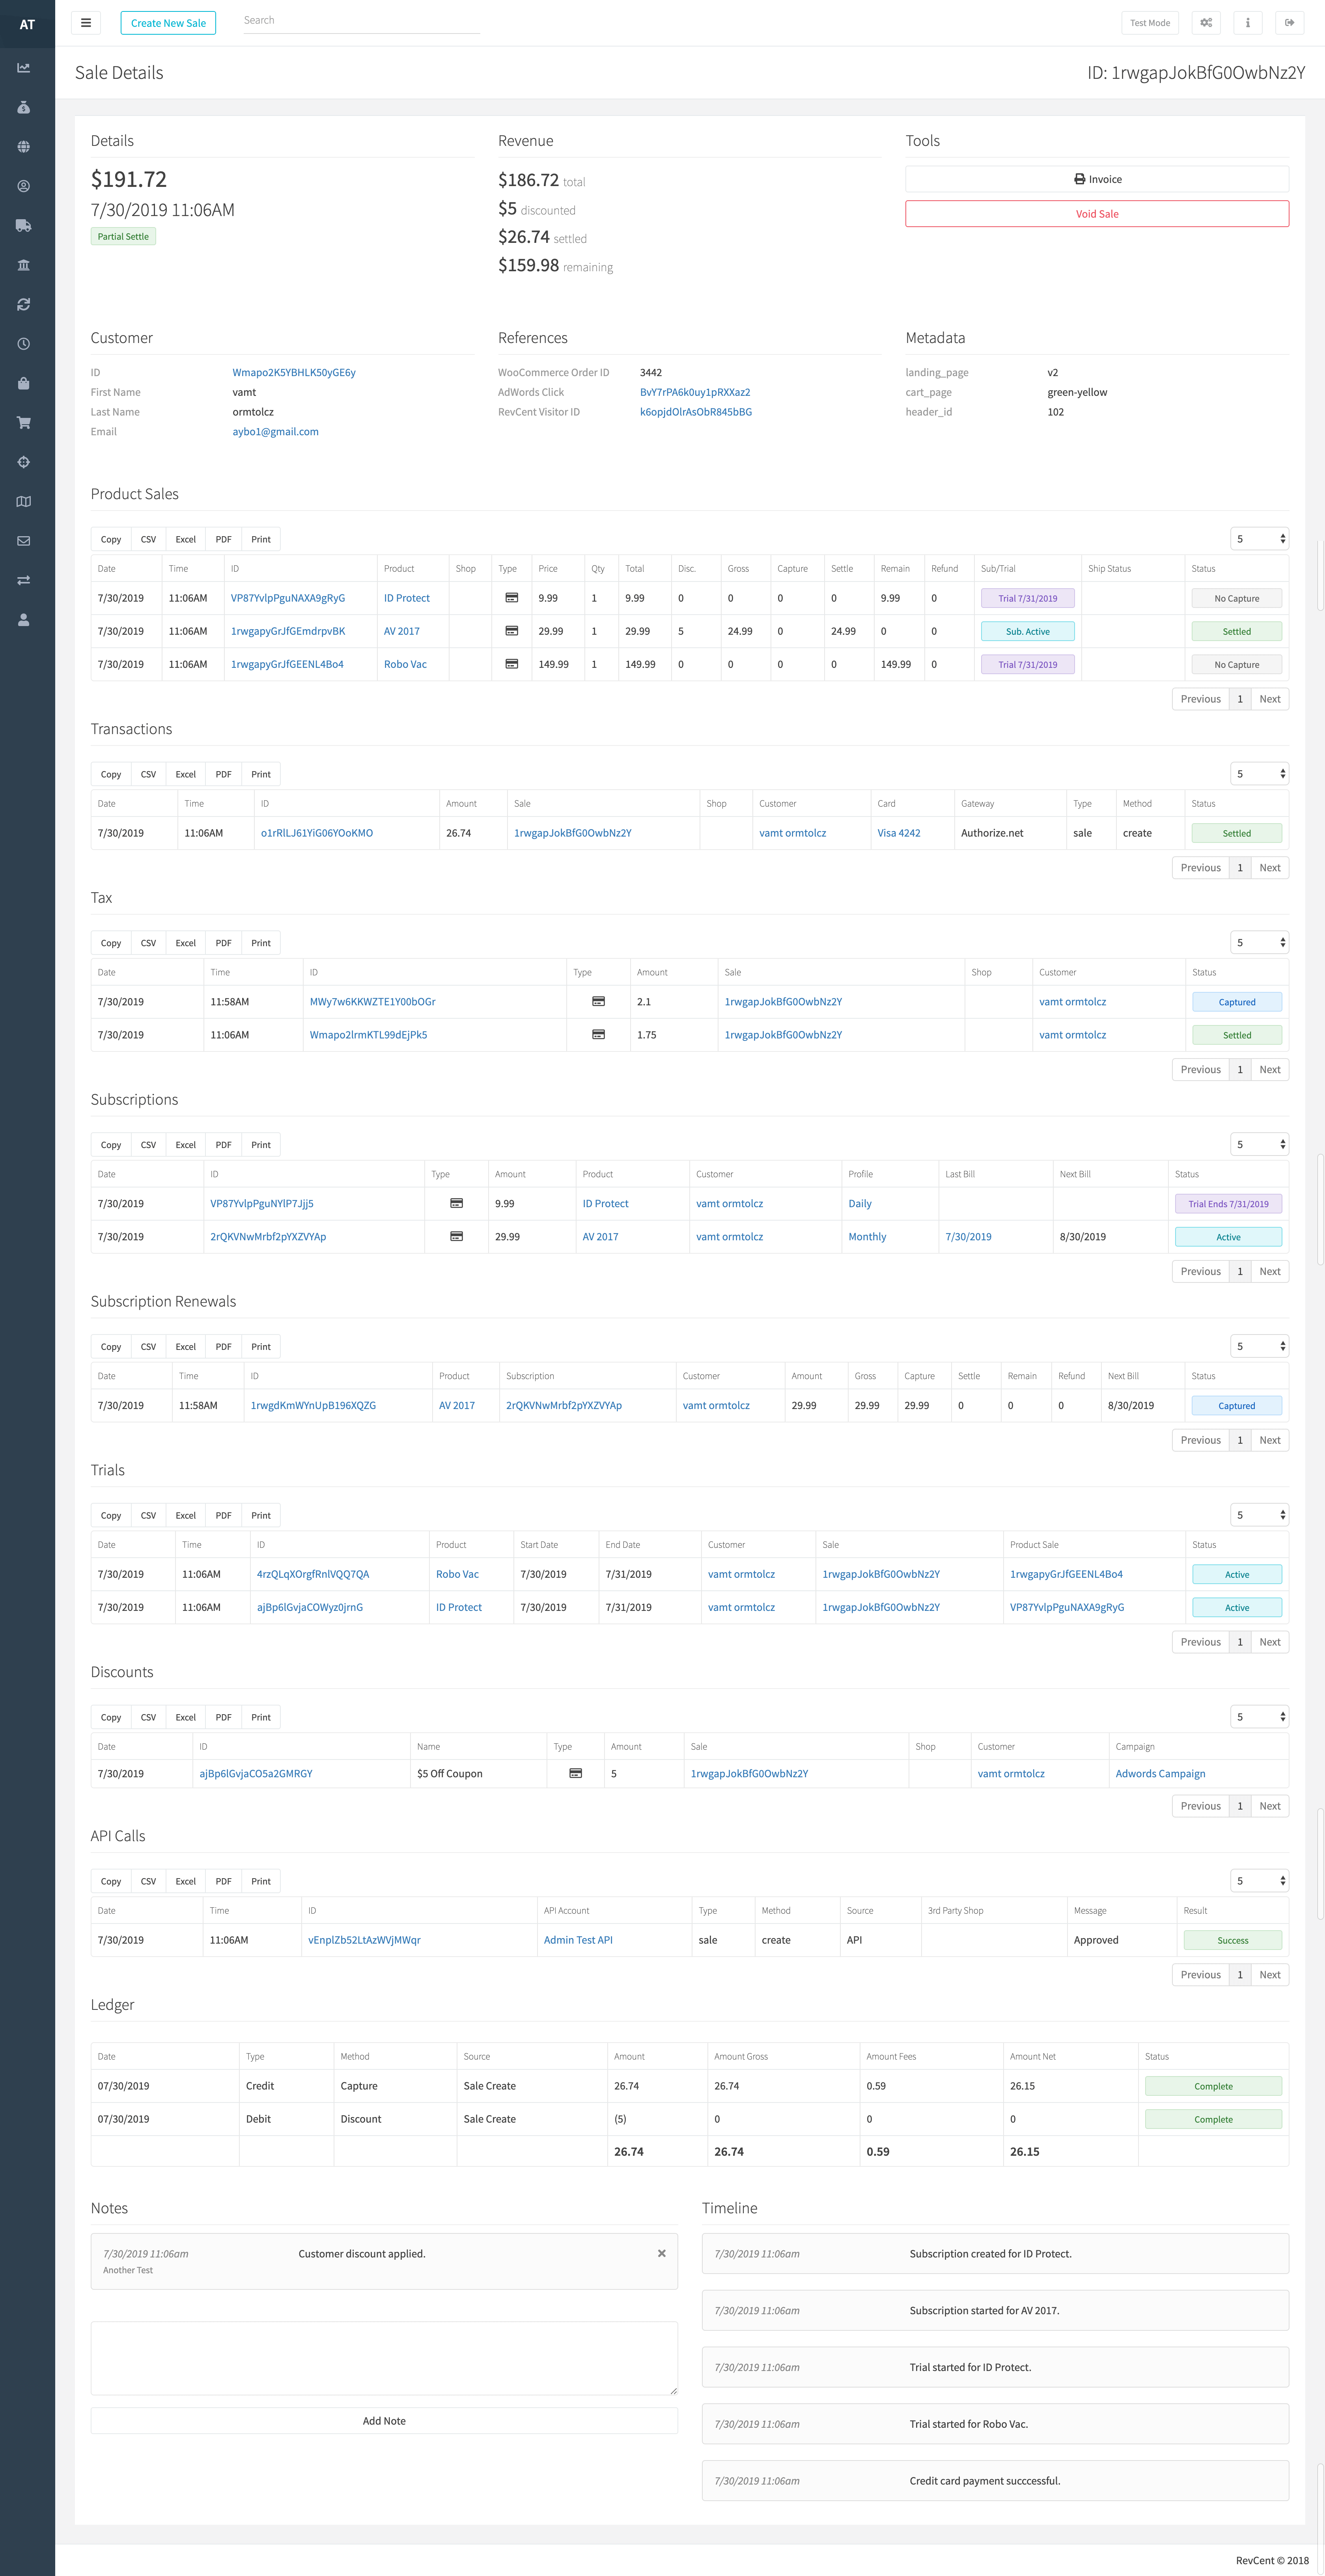Open Transactions page size dropdown

1259,774
